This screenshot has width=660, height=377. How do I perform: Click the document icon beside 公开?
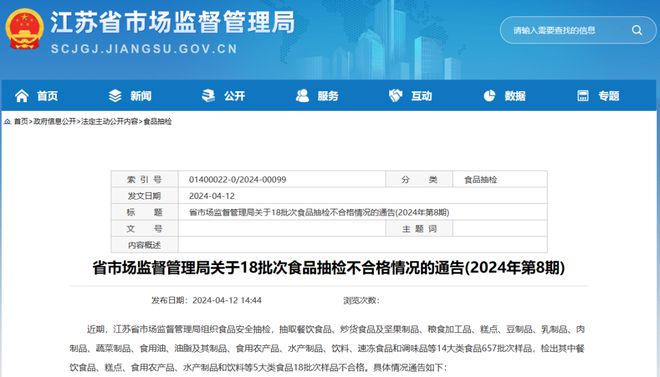coord(208,96)
